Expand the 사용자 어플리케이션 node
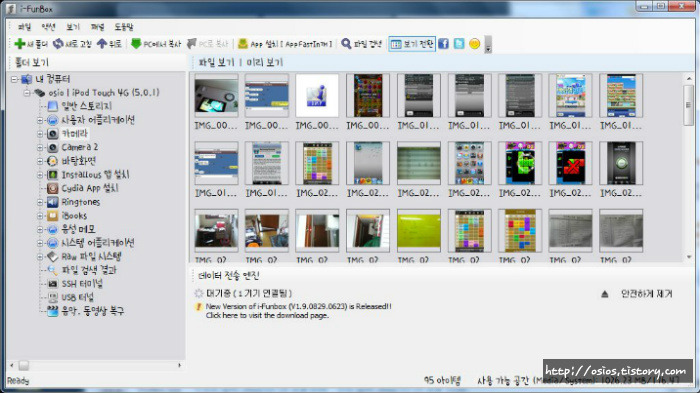700x393 pixels. pos(40,120)
